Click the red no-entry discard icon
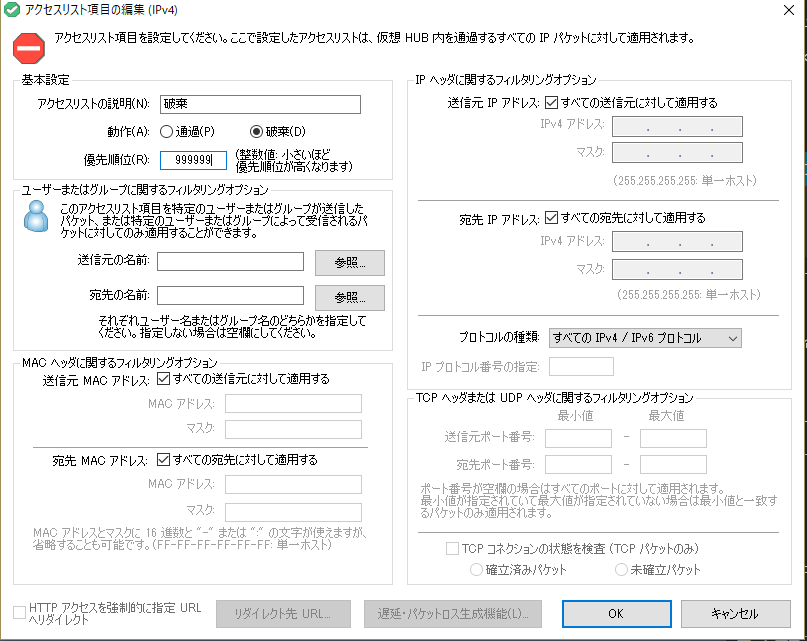This screenshot has height=641, width=807. pyautogui.click(x=29, y=47)
